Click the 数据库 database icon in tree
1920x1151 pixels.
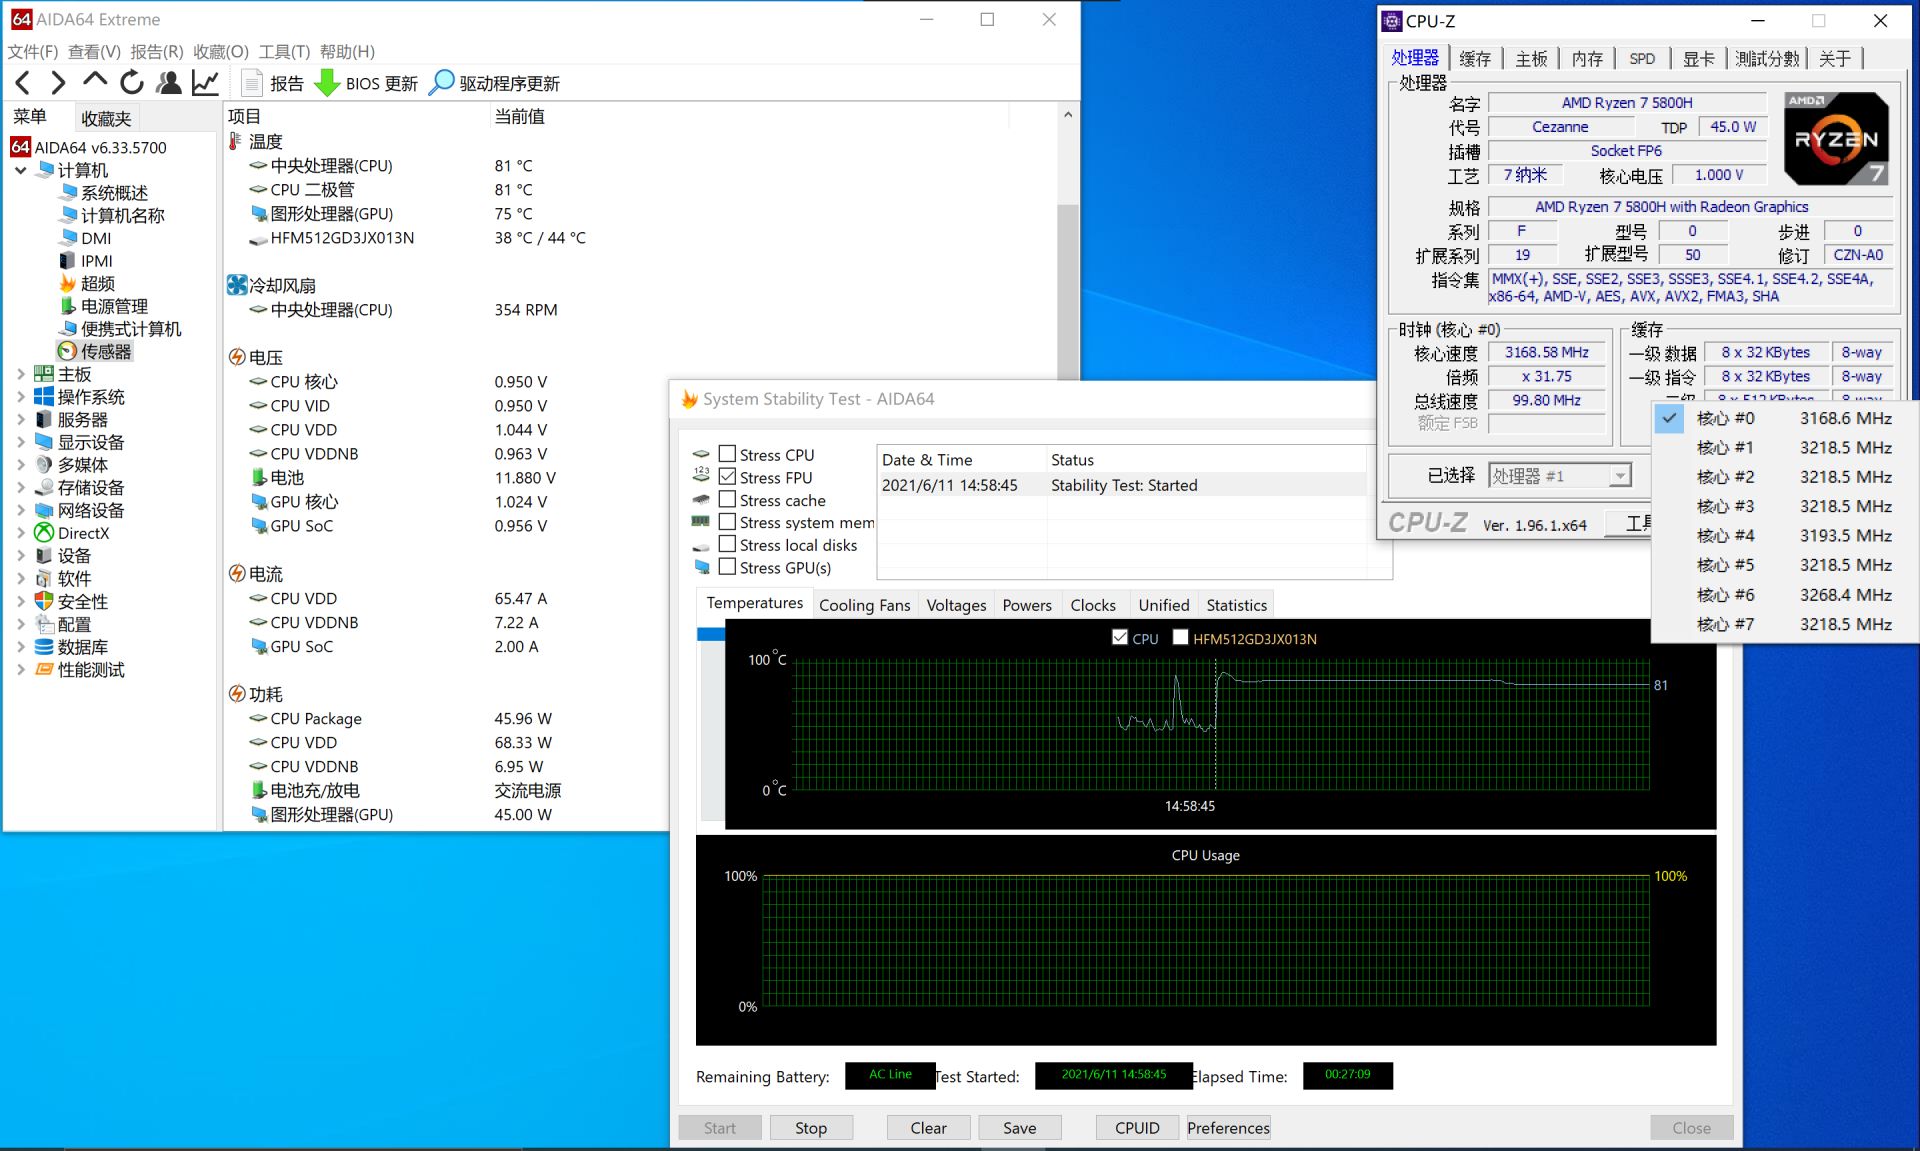point(44,647)
